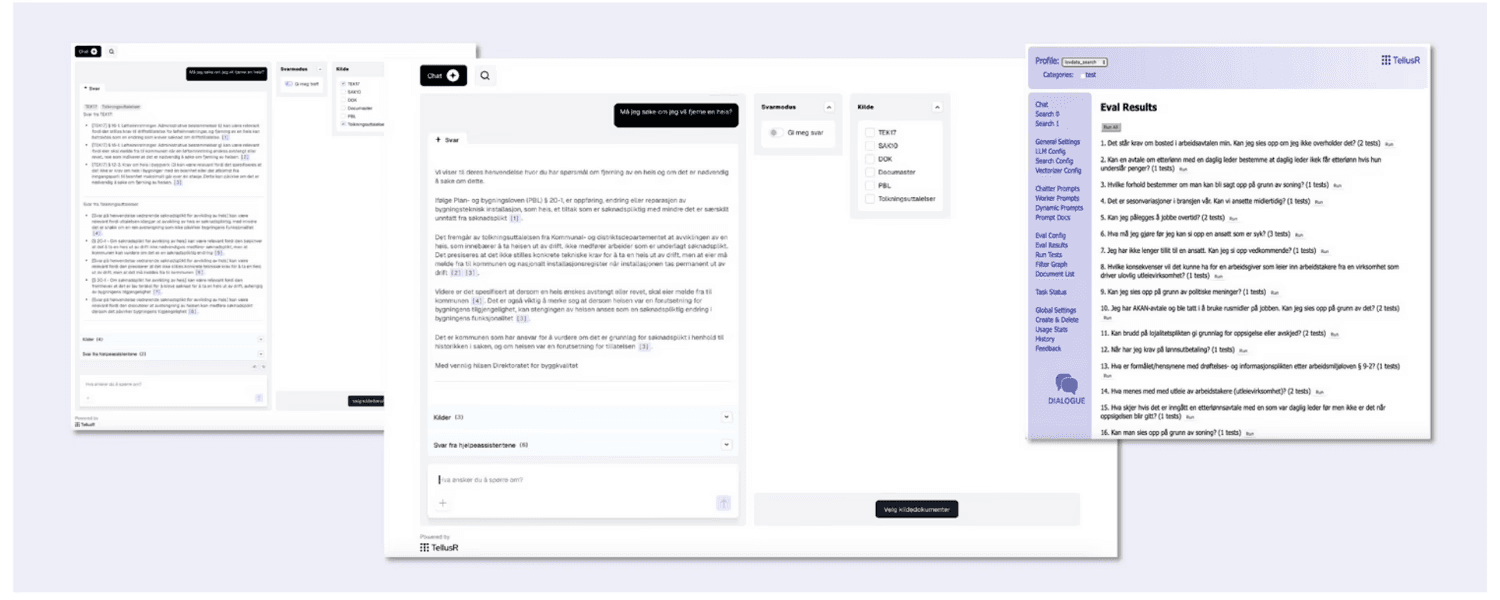Open General Settings in Eval sidebar
Image resolution: width=1500 pixels, height=600 pixels.
pyautogui.click(x=1058, y=142)
